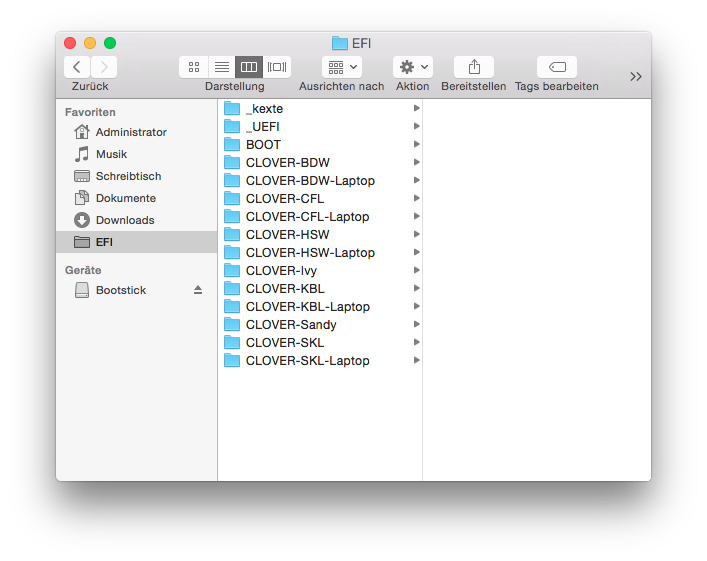Select the CLOVER-HSW-Laptop folder icon
The width and height of the screenshot is (707, 561).
coord(232,253)
